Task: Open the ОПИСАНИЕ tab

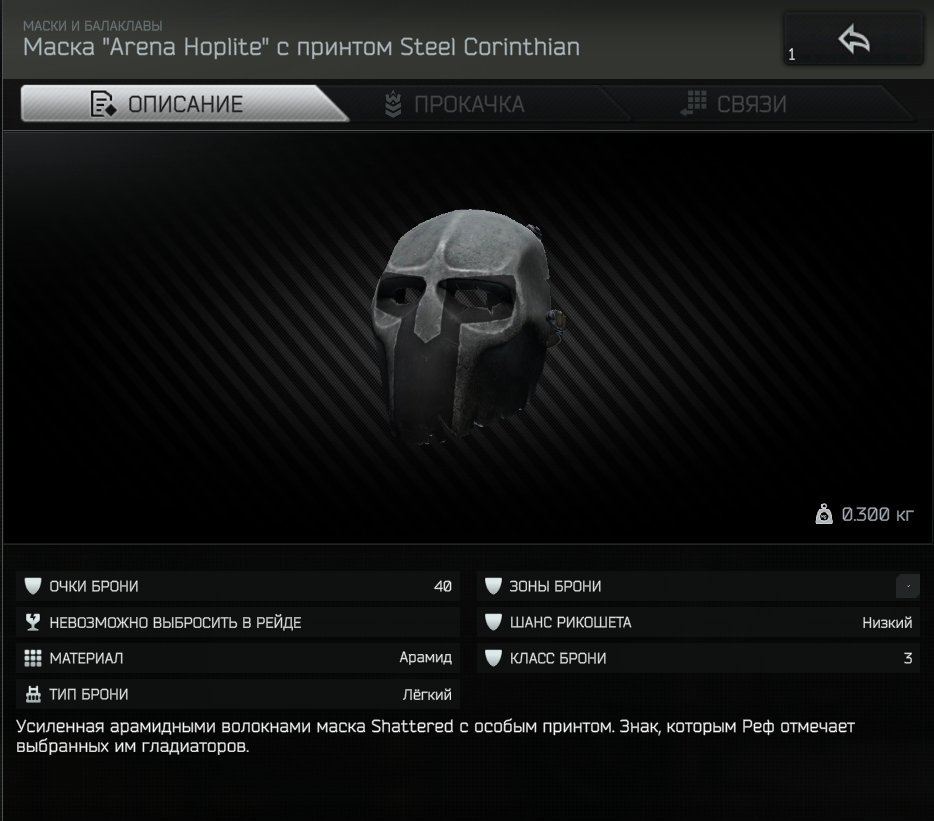Action: (x=184, y=104)
